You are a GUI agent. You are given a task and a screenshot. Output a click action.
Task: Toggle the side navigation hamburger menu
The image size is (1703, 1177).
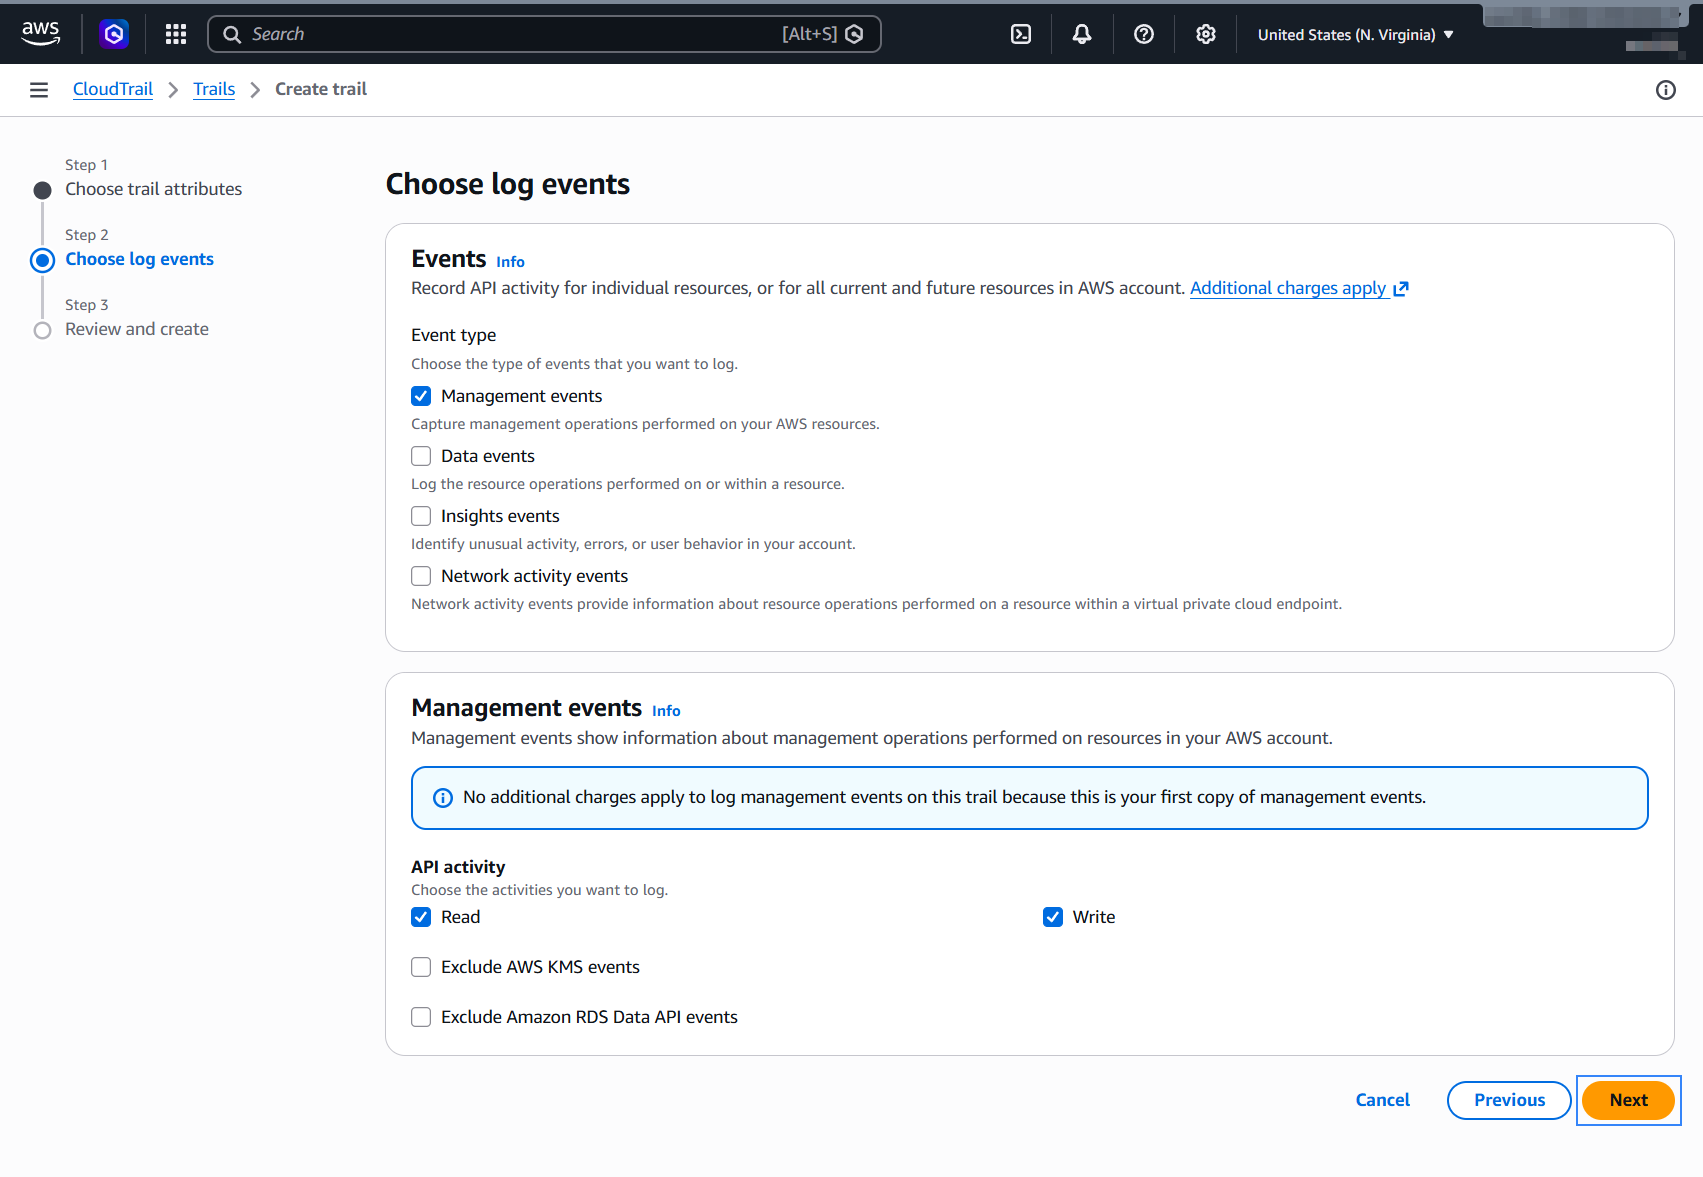tap(39, 90)
